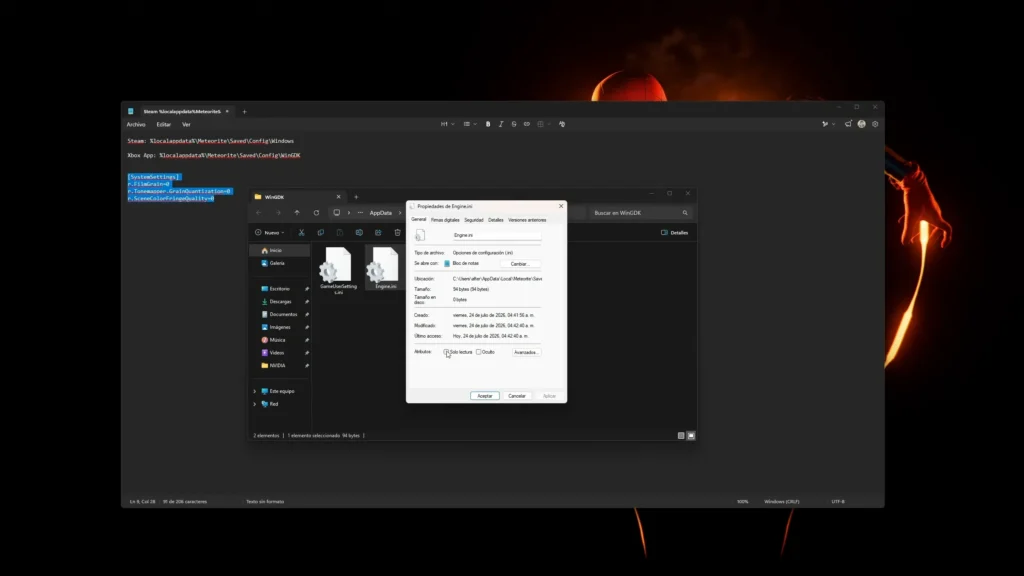1024x576 pixels.
Task: Switch to the Seguridad tab
Action: coord(473,220)
